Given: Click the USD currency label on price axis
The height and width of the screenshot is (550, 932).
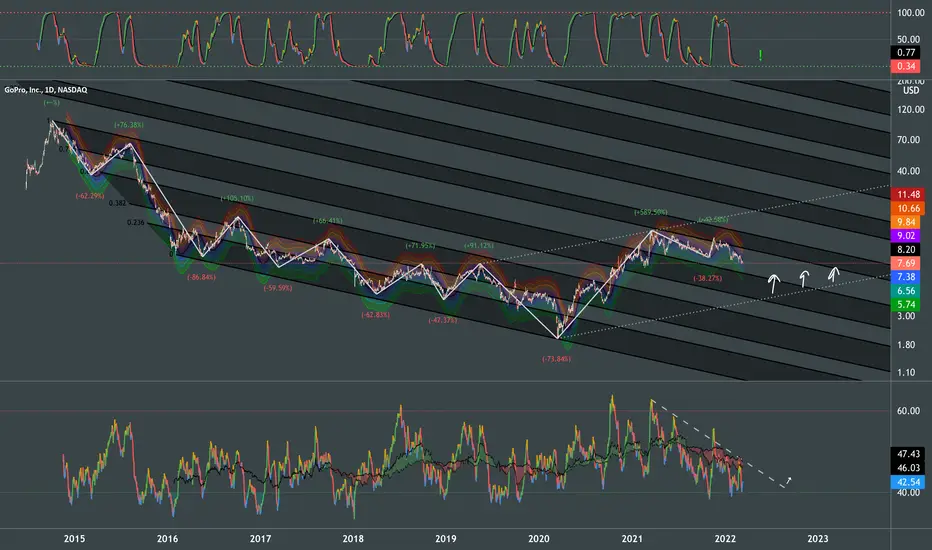Looking at the screenshot, I should pyautogui.click(x=911, y=90).
